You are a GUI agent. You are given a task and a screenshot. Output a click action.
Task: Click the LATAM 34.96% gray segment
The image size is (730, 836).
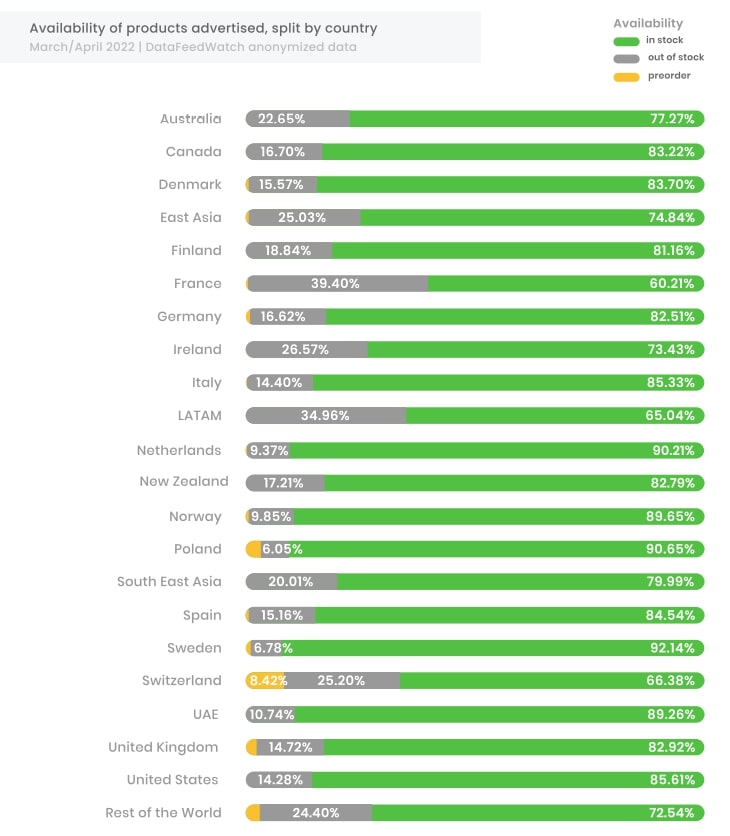click(x=325, y=415)
